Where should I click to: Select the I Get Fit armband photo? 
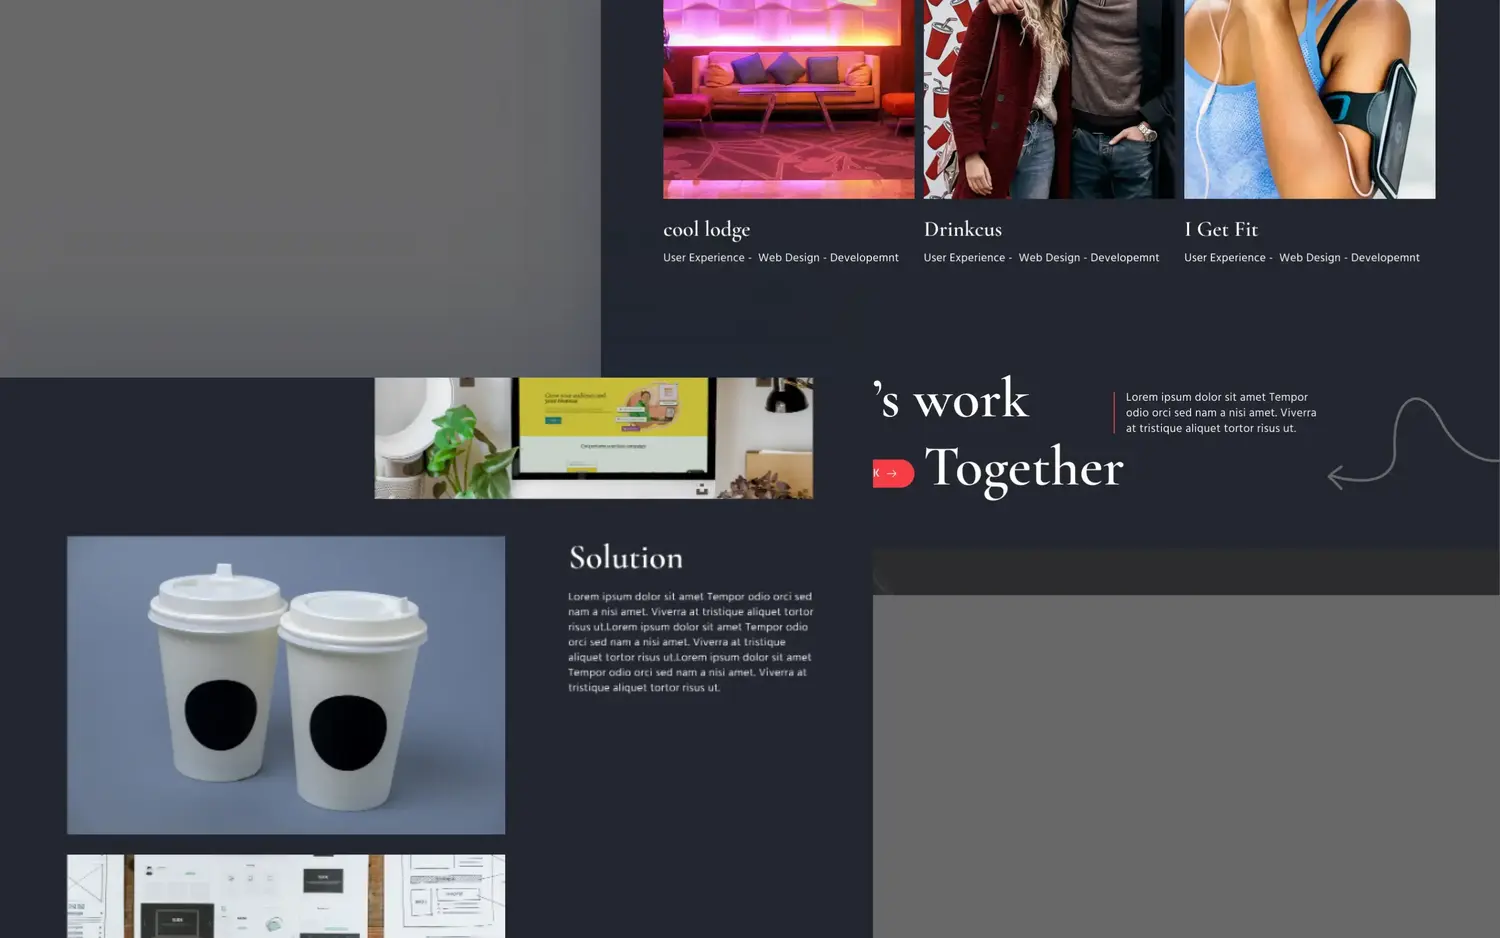[1309, 98]
